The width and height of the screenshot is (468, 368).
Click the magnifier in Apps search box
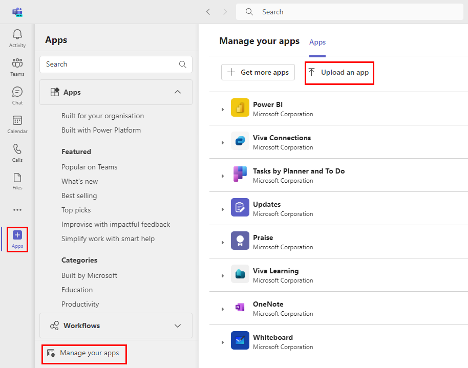pos(182,64)
